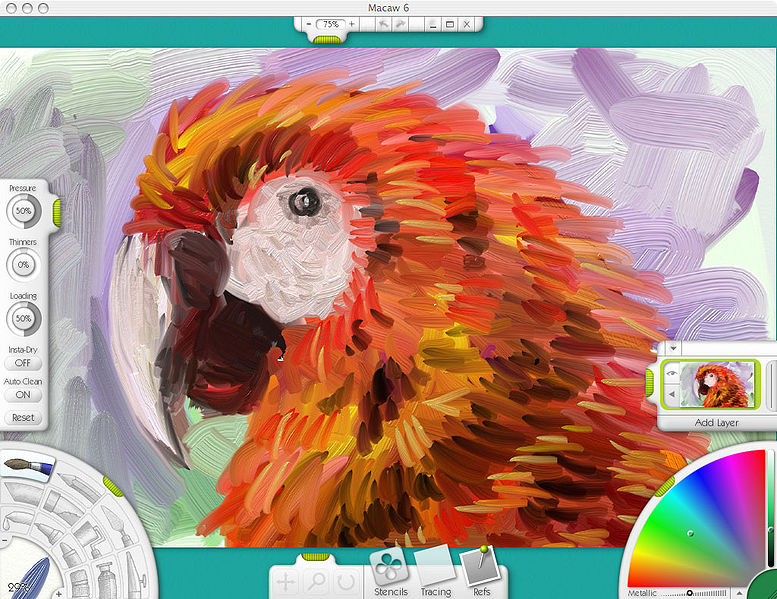The height and width of the screenshot is (599, 777).
Task: Close window with macOS red traffic light
Action: (x=11, y=8)
